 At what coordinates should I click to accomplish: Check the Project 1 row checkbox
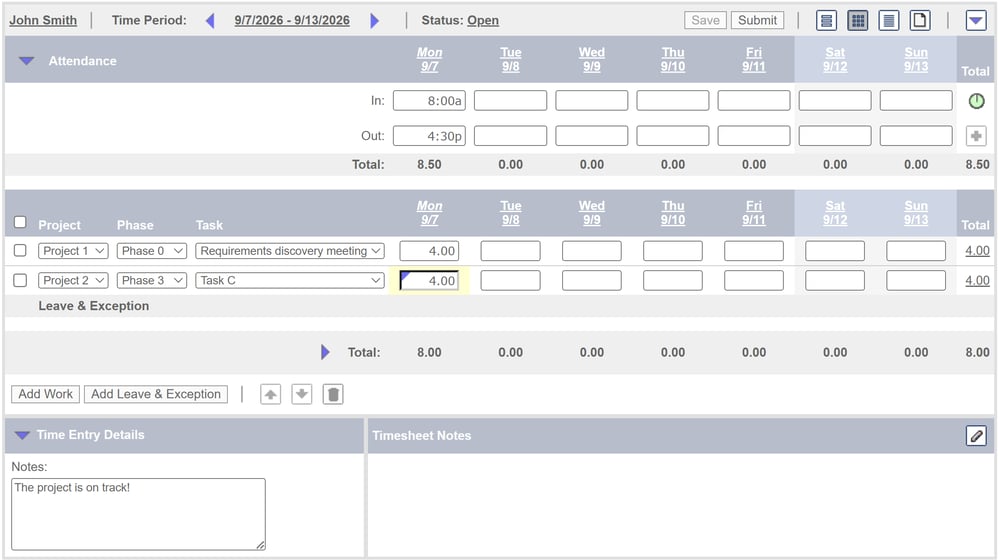click(x=20, y=251)
